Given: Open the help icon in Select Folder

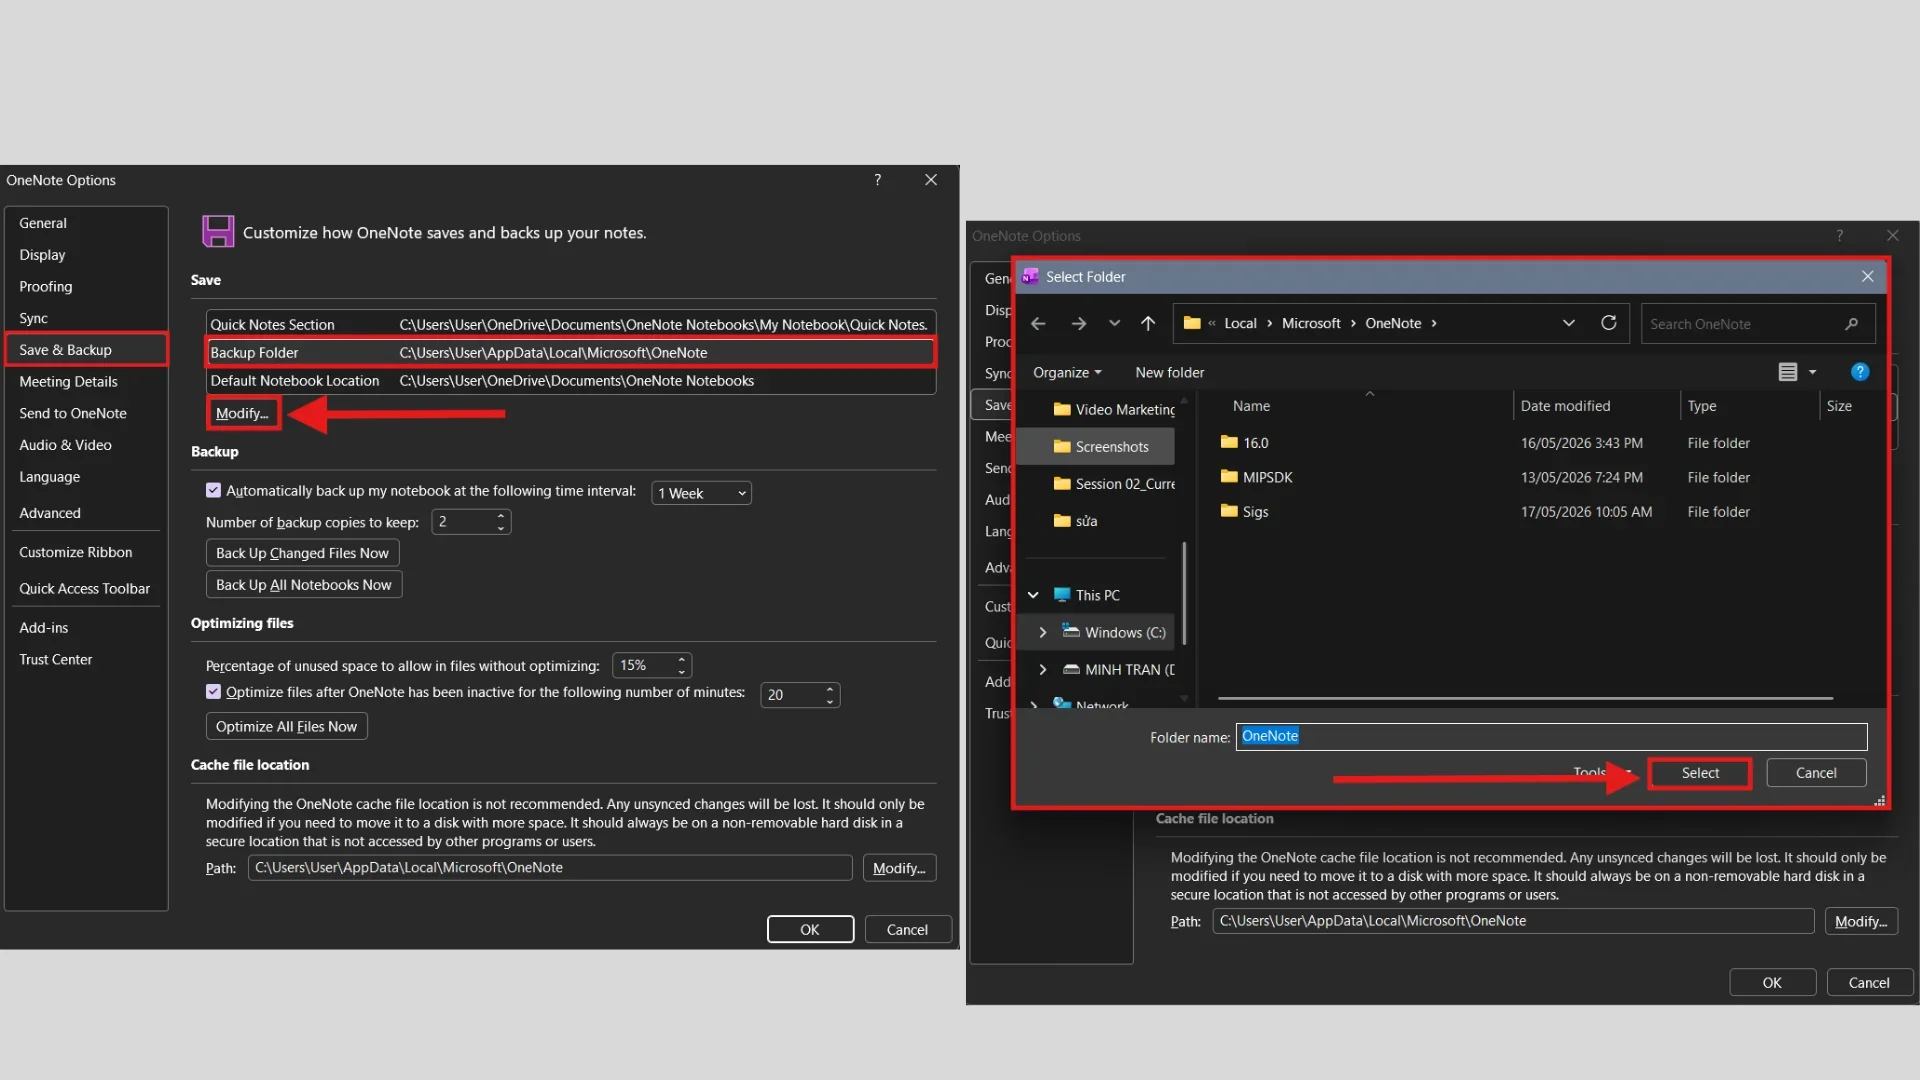Looking at the screenshot, I should [x=1860, y=372].
